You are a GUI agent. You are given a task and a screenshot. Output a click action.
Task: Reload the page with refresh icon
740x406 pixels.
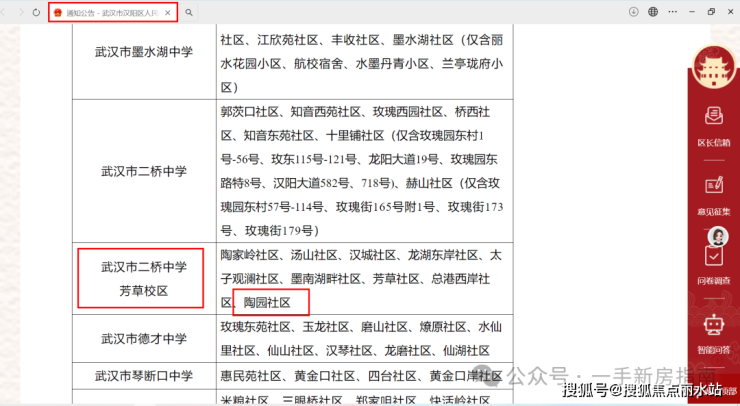(36, 13)
